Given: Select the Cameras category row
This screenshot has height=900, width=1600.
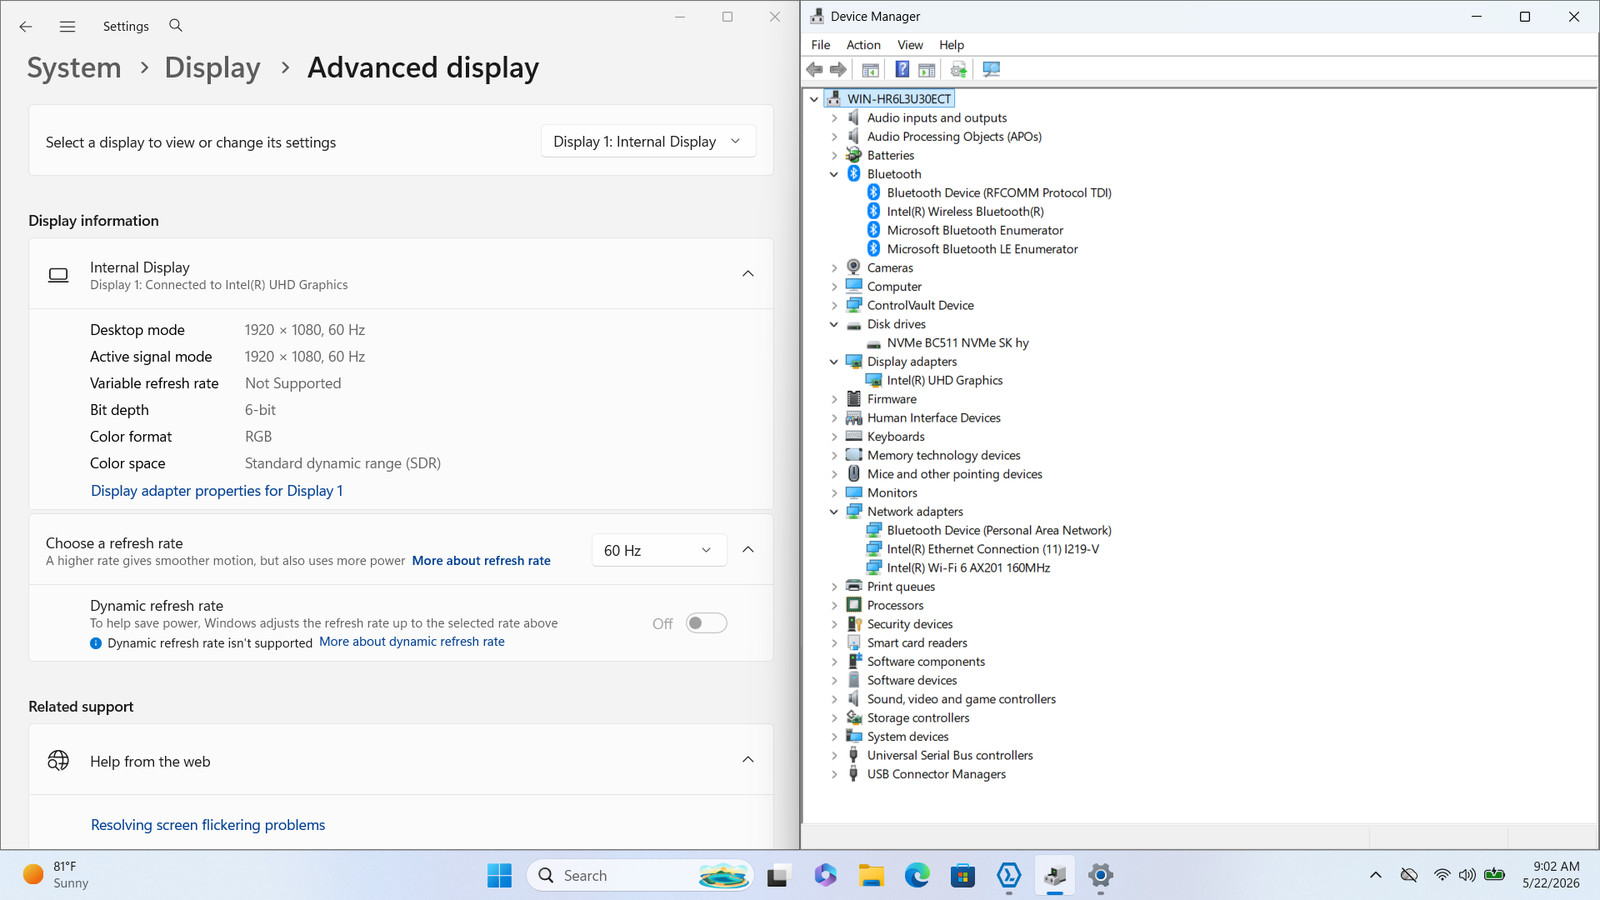Looking at the screenshot, I should point(890,268).
